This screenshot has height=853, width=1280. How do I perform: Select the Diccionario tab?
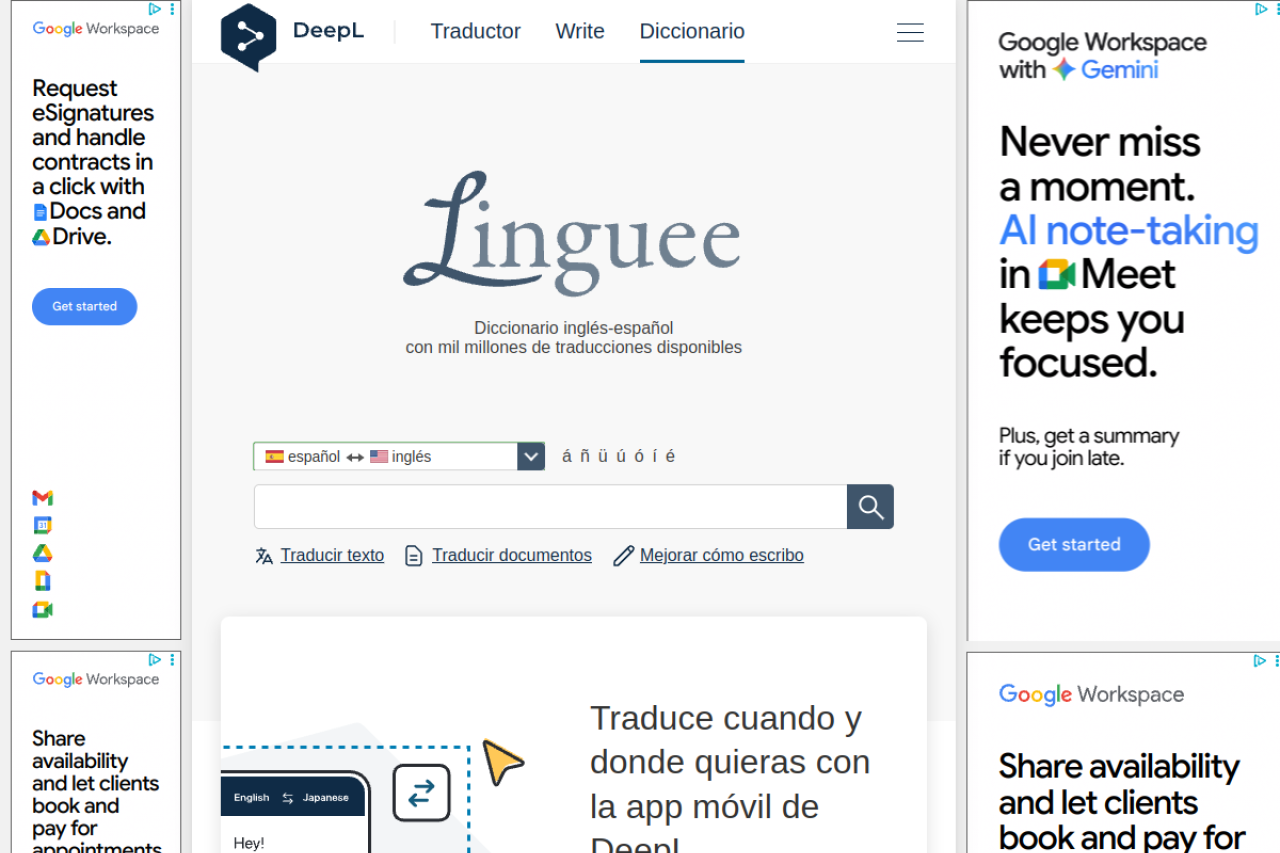692,31
